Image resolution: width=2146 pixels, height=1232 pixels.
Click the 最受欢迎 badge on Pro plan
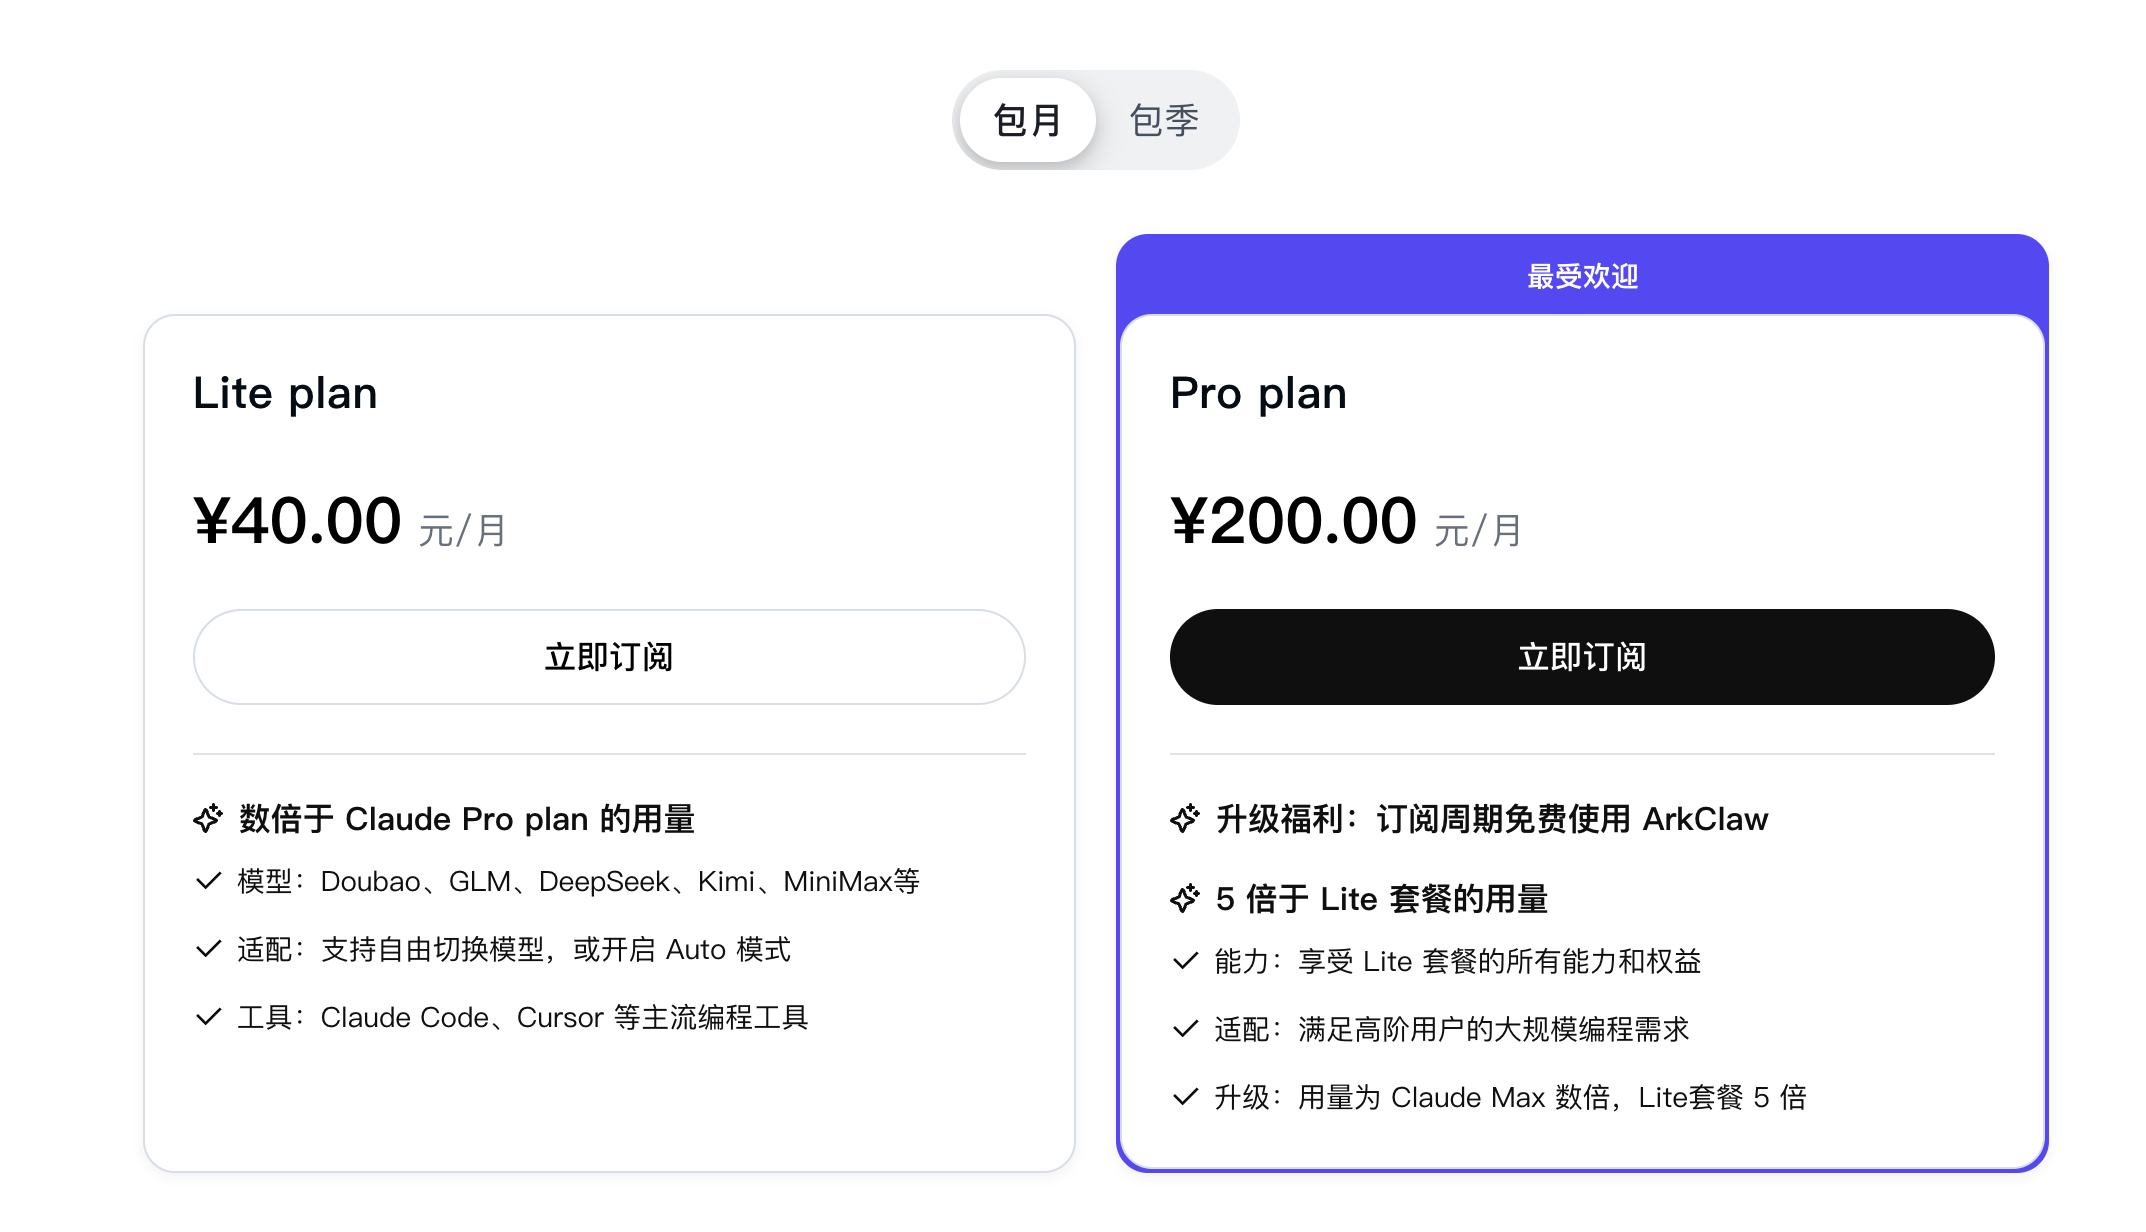pos(1583,277)
